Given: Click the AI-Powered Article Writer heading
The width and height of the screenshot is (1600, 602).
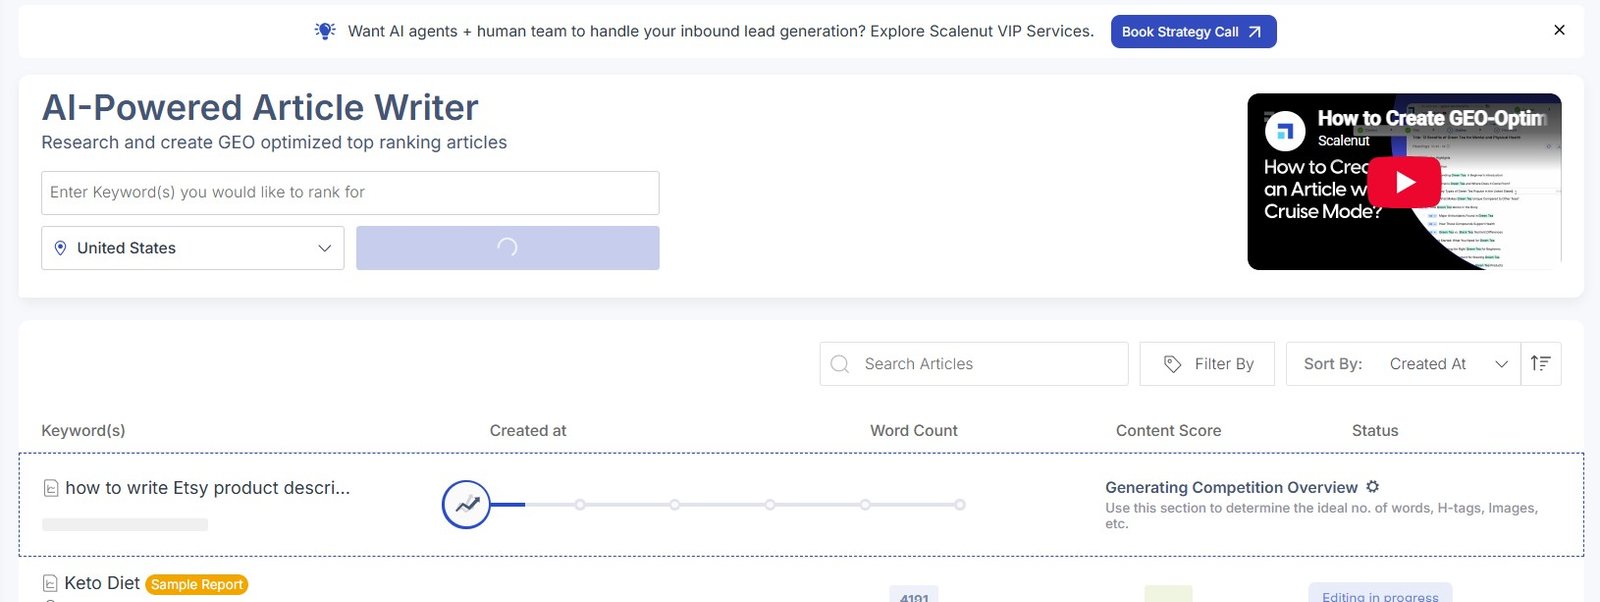Looking at the screenshot, I should [260, 107].
